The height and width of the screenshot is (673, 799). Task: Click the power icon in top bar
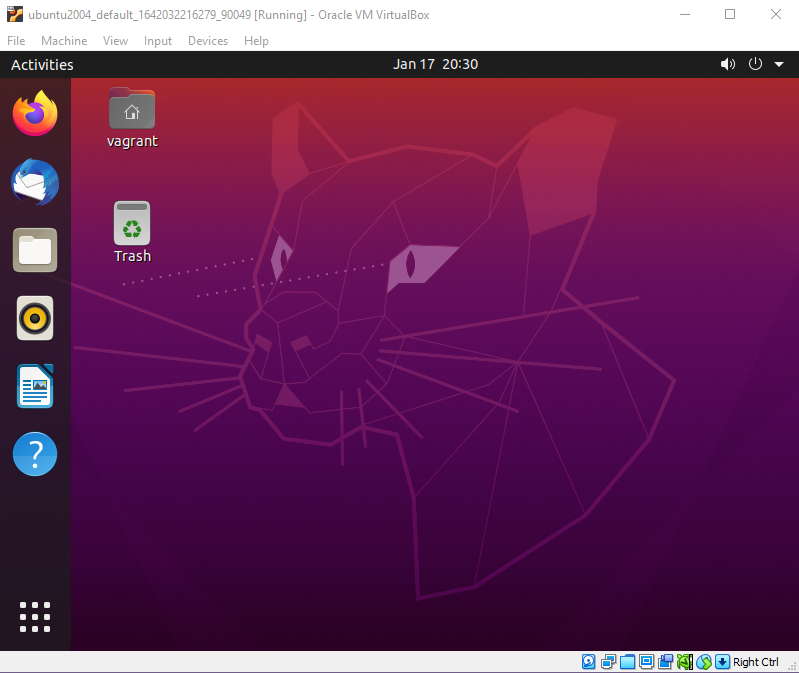[x=755, y=64]
